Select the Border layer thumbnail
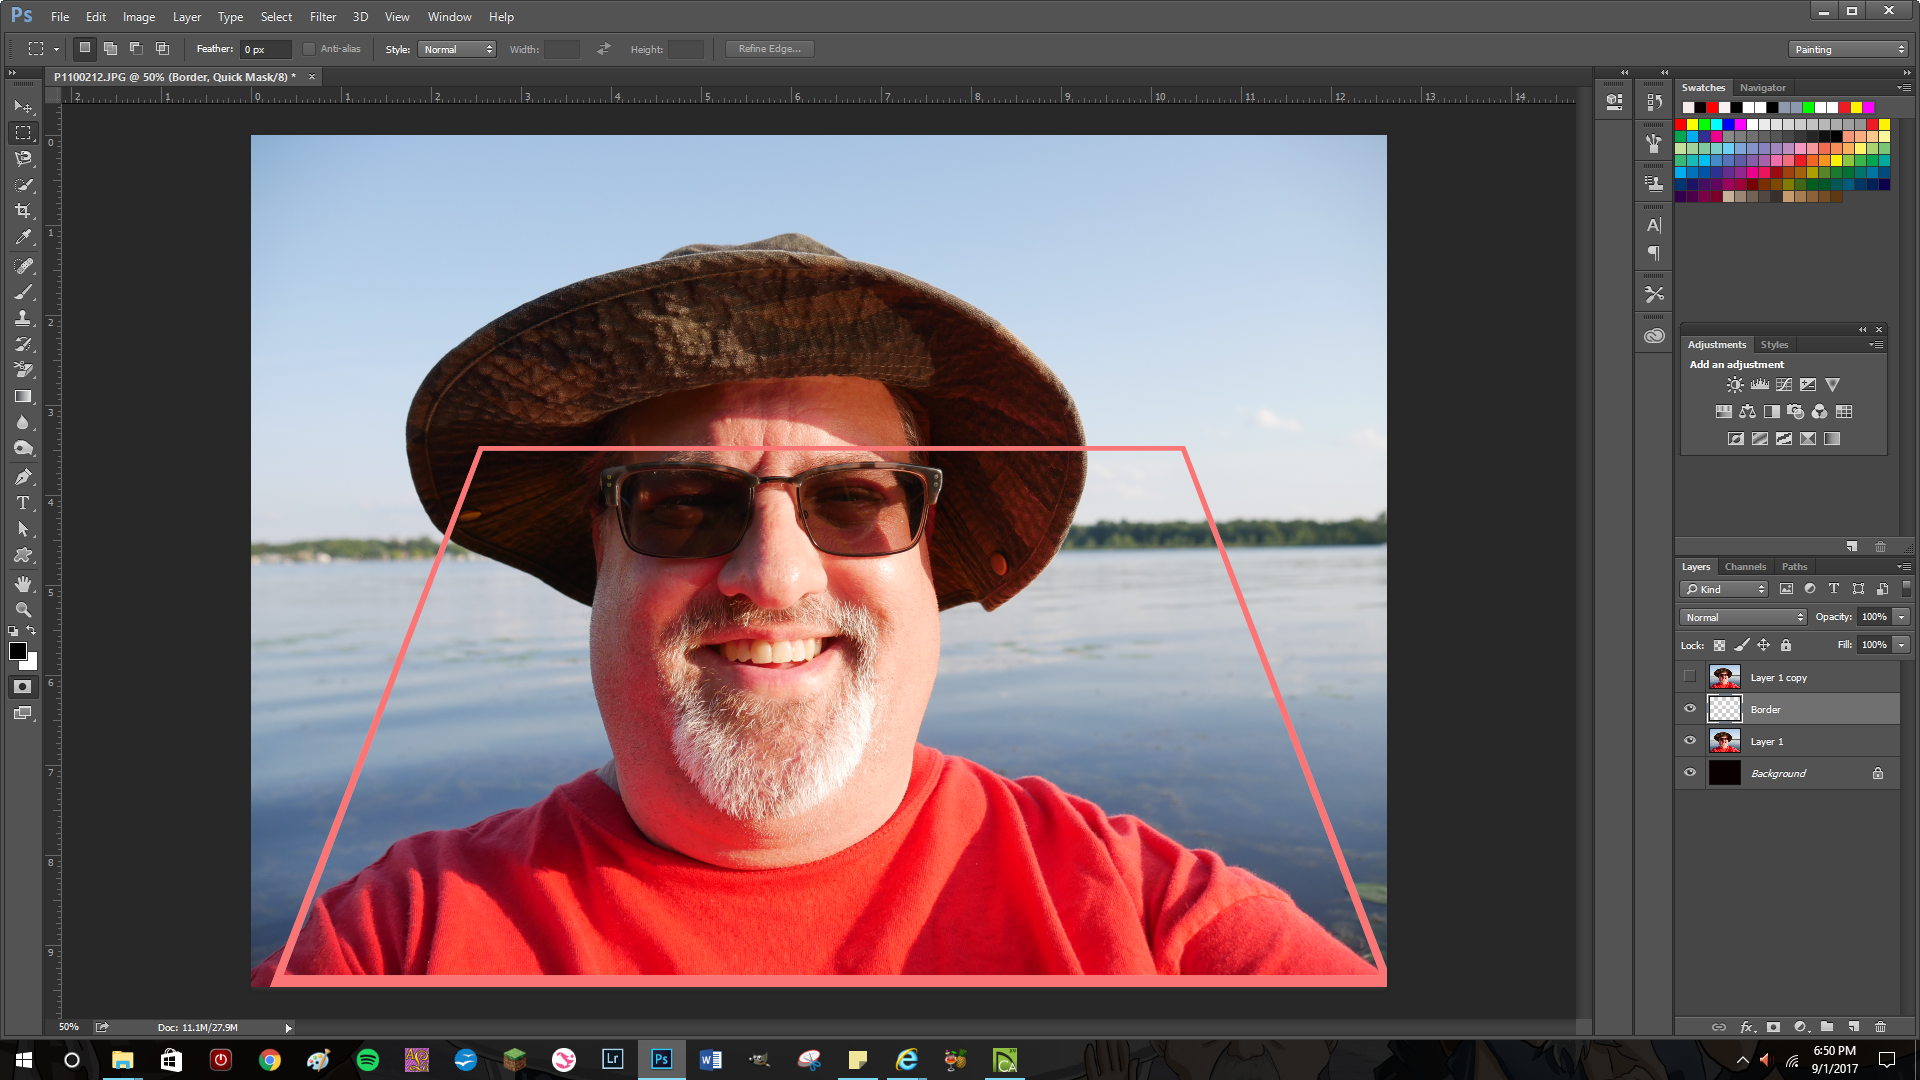Viewport: 1920px width, 1080px height. pyautogui.click(x=1724, y=709)
